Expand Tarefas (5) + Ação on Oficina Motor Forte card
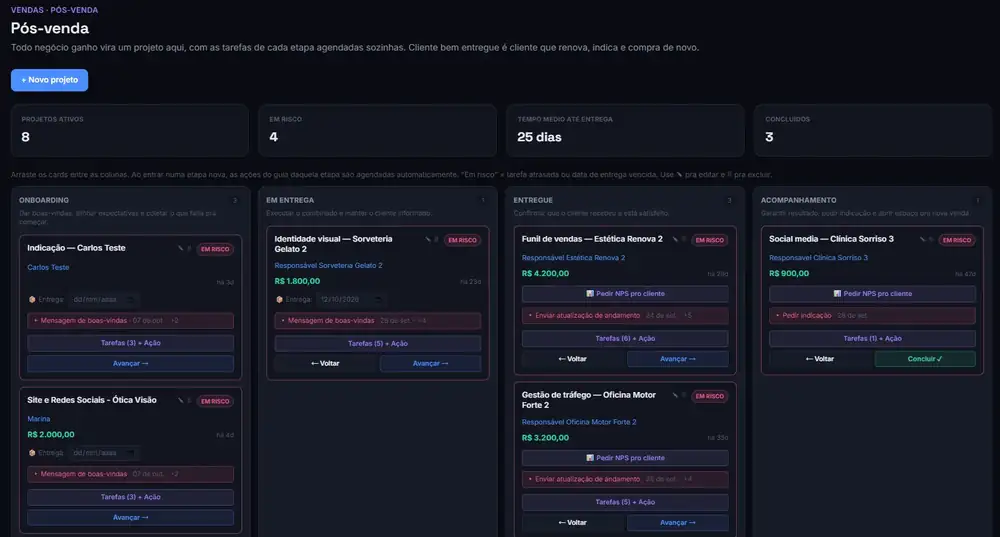Screen dimensions: 1000x537 tap(625, 502)
